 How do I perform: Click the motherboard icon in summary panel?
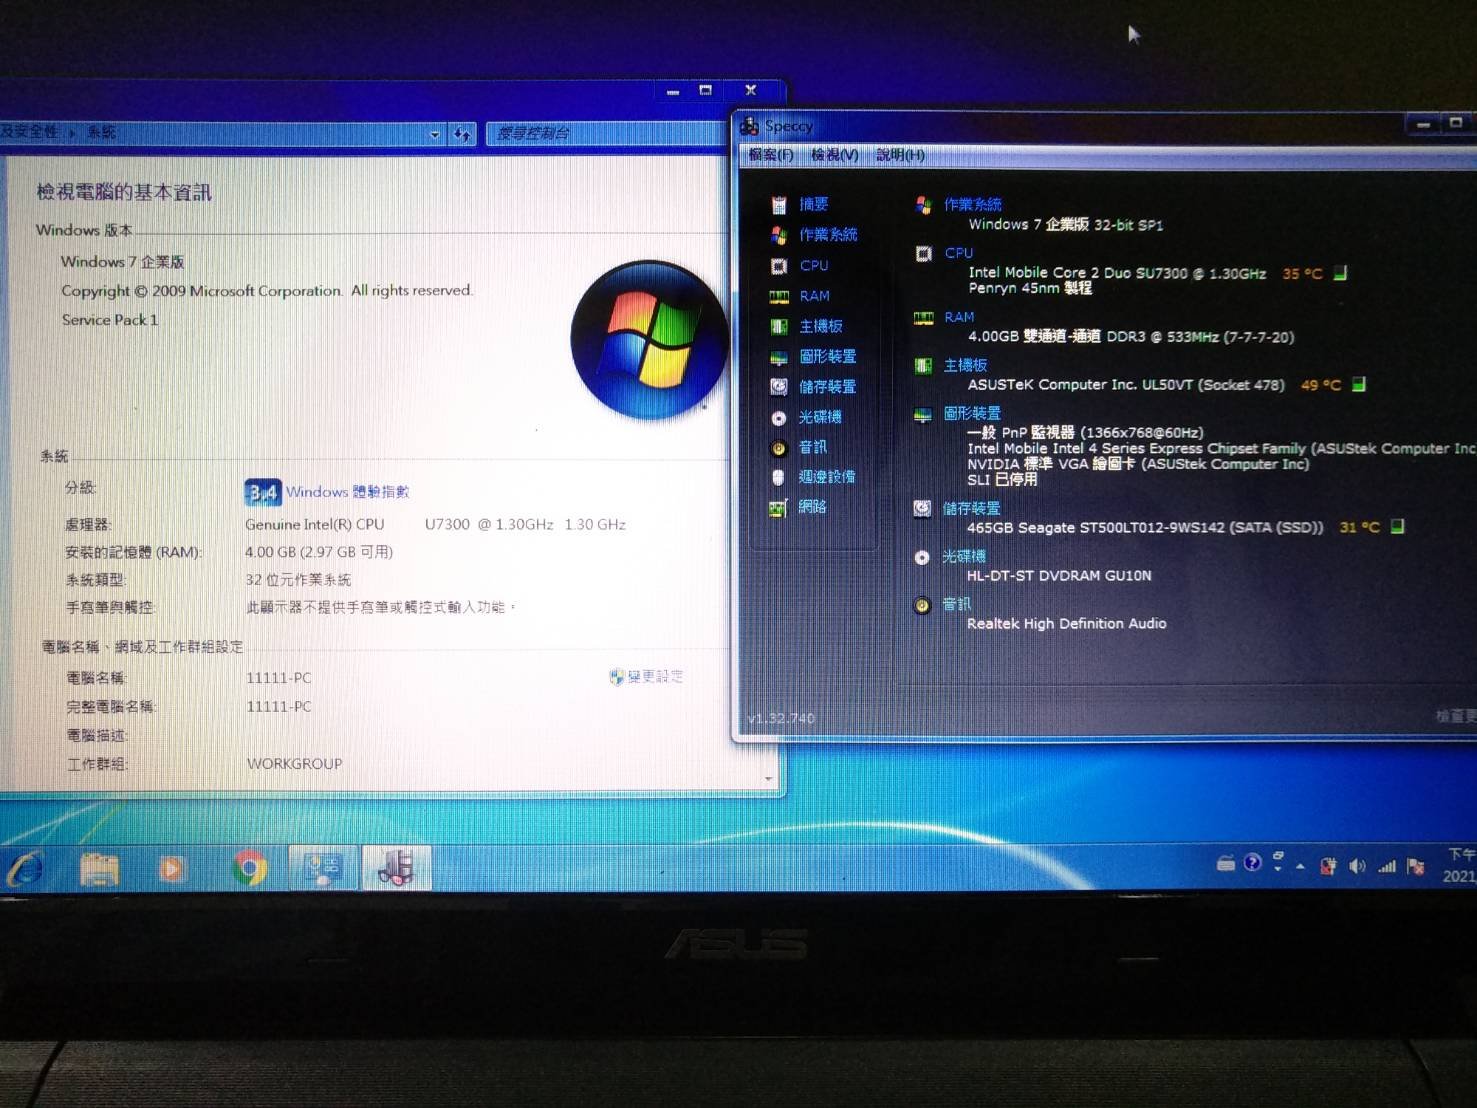pos(923,366)
